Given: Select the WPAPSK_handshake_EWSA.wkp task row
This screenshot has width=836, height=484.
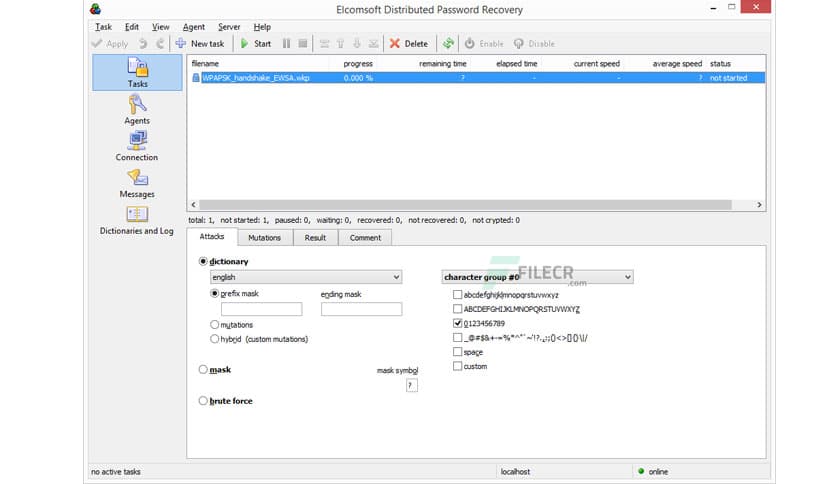Looking at the screenshot, I should click(477, 78).
